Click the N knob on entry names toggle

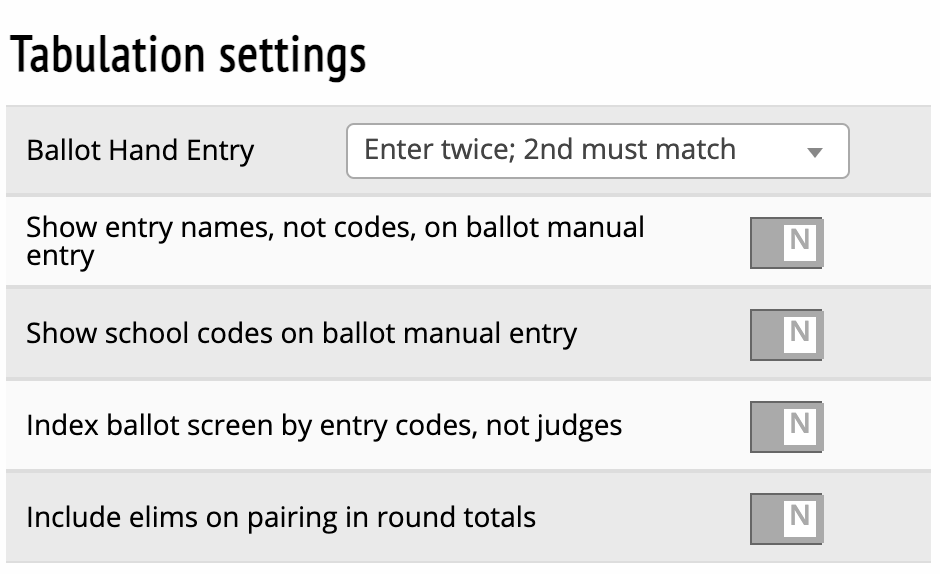(799, 241)
